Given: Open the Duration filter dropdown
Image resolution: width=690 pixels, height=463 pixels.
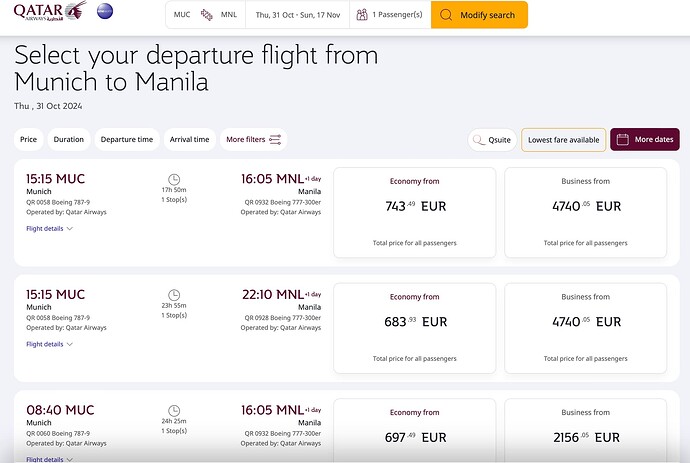Looking at the screenshot, I should pos(69,140).
